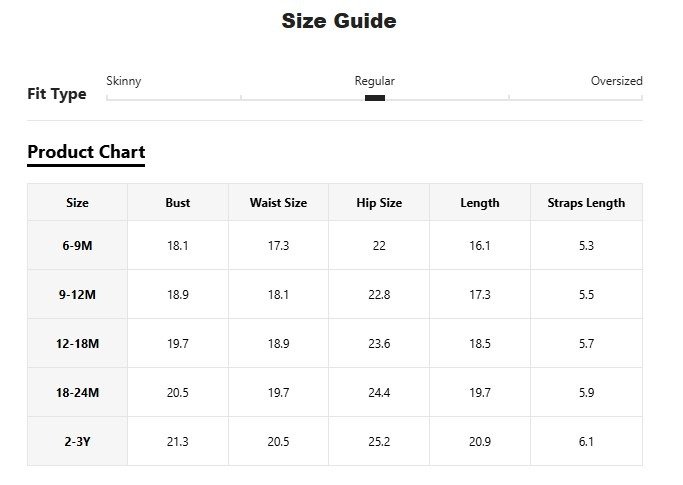Click the Hip Size column header
The image size is (683, 485).
pyautogui.click(x=379, y=203)
